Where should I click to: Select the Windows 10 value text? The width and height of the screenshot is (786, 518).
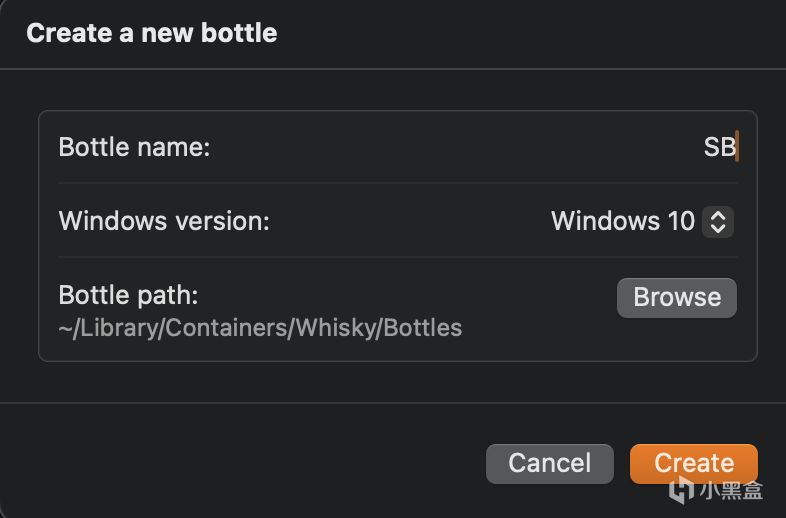tap(622, 221)
